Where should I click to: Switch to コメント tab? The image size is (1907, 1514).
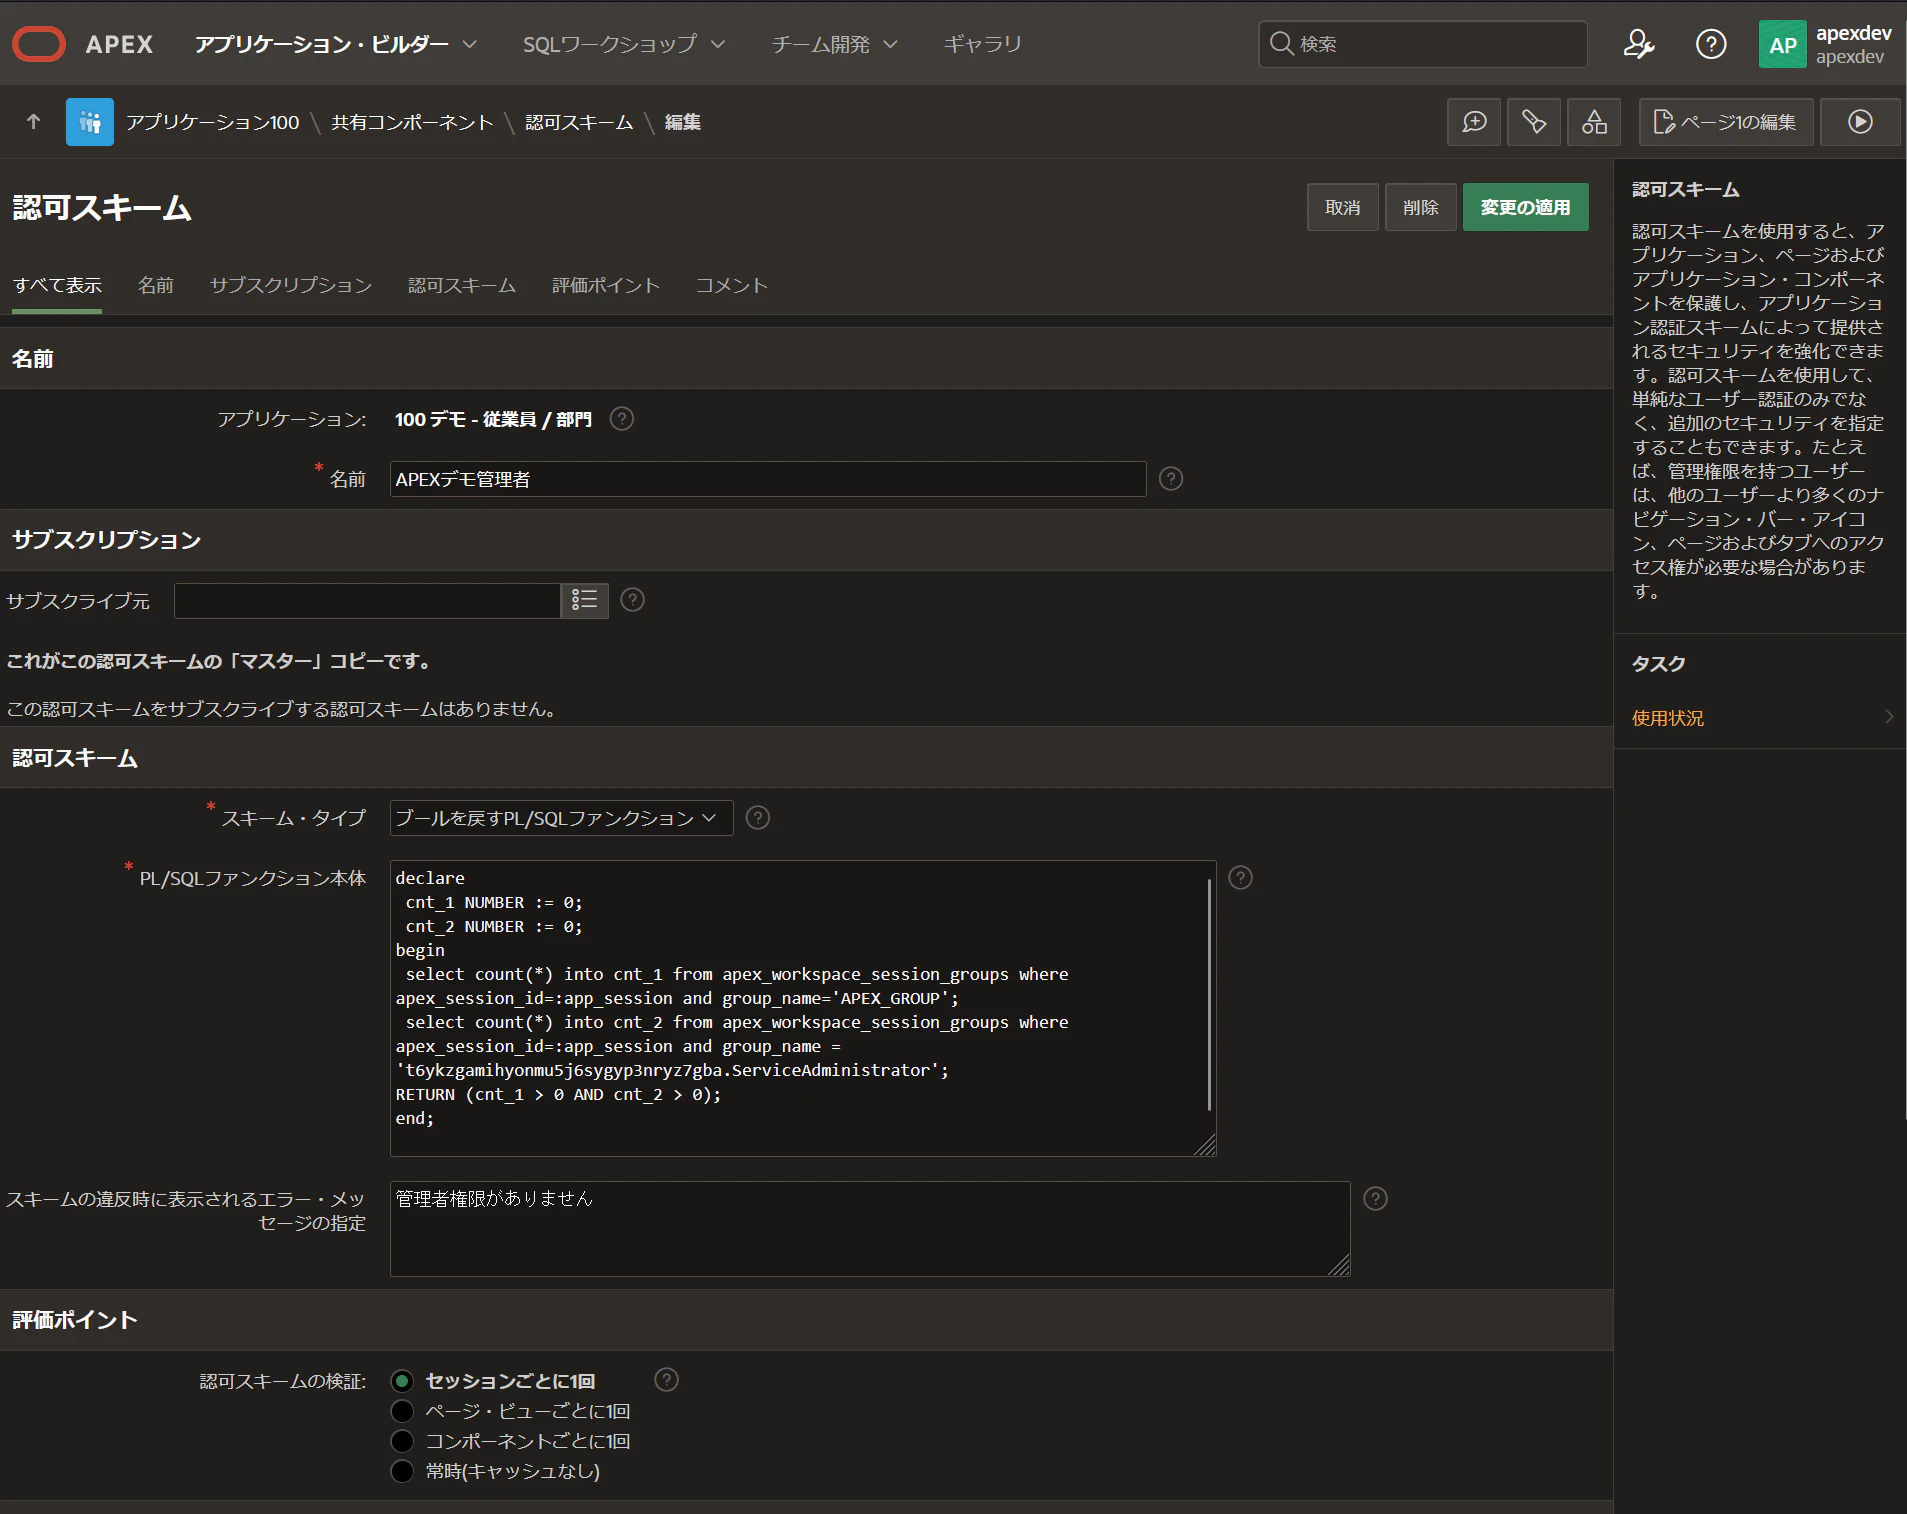coord(731,286)
